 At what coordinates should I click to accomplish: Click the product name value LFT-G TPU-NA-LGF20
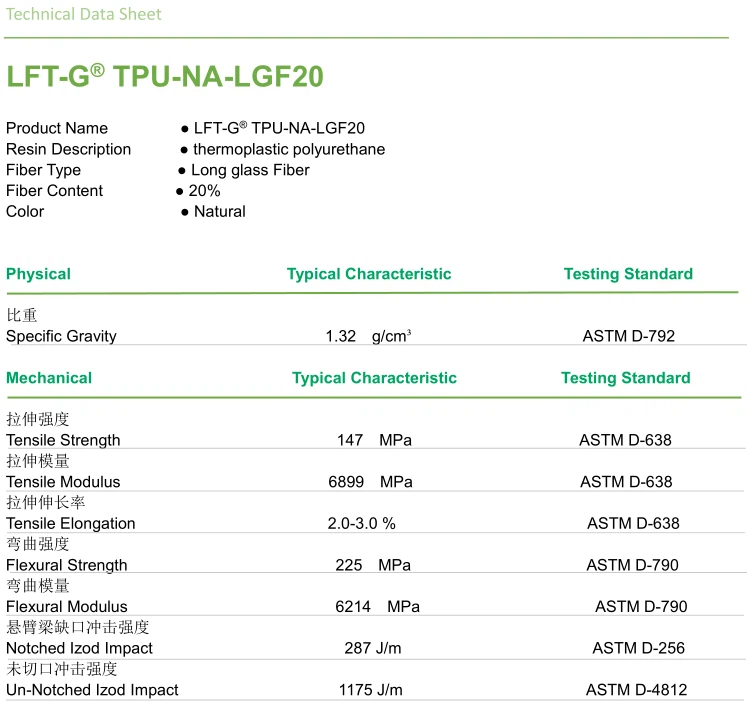click(x=279, y=128)
